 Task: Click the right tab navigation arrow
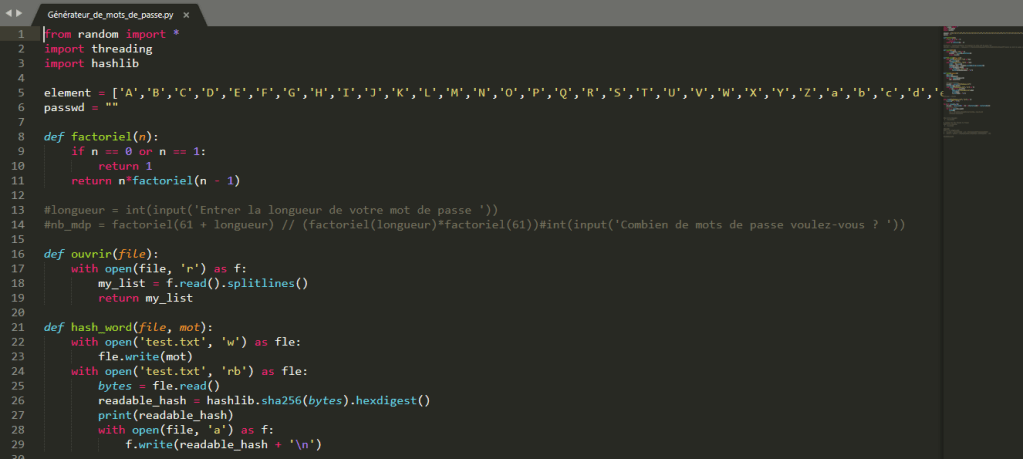[x=19, y=13]
